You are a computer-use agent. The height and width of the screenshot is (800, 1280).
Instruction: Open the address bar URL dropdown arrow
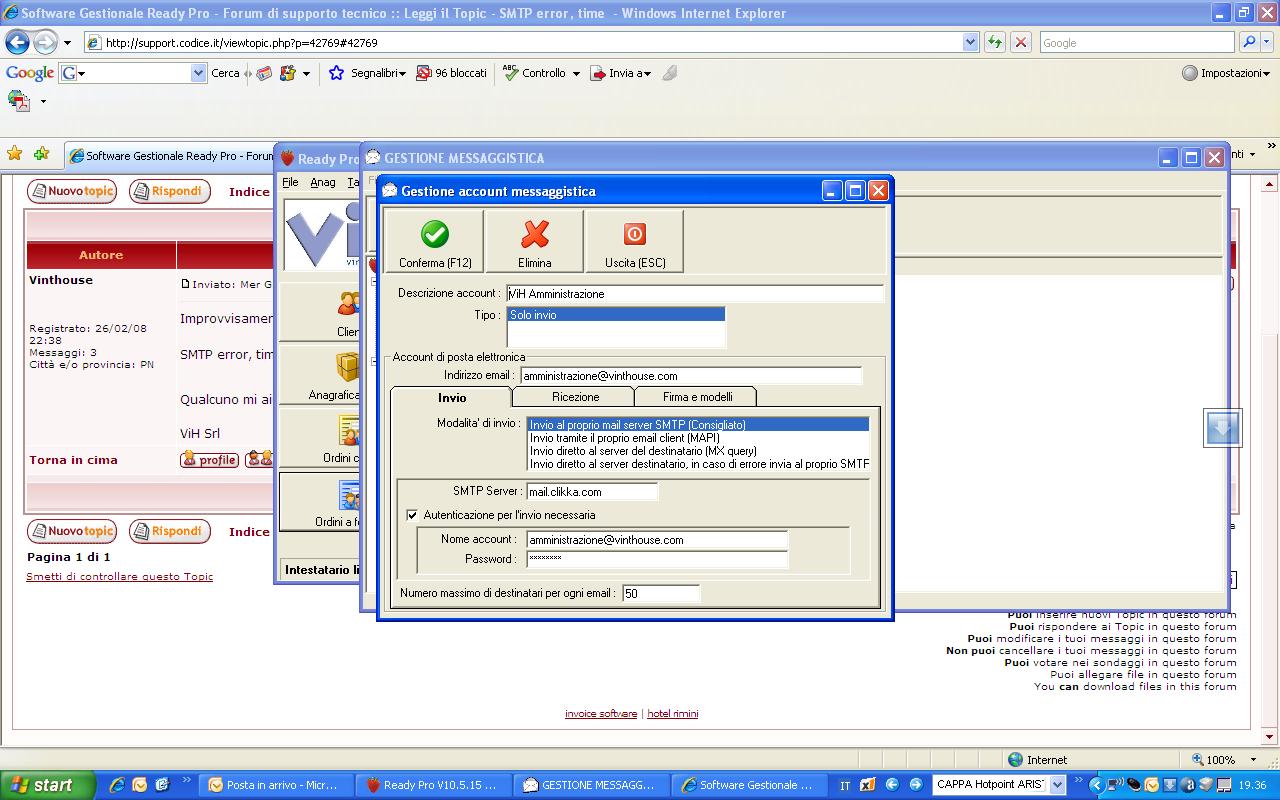coord(970,42)
